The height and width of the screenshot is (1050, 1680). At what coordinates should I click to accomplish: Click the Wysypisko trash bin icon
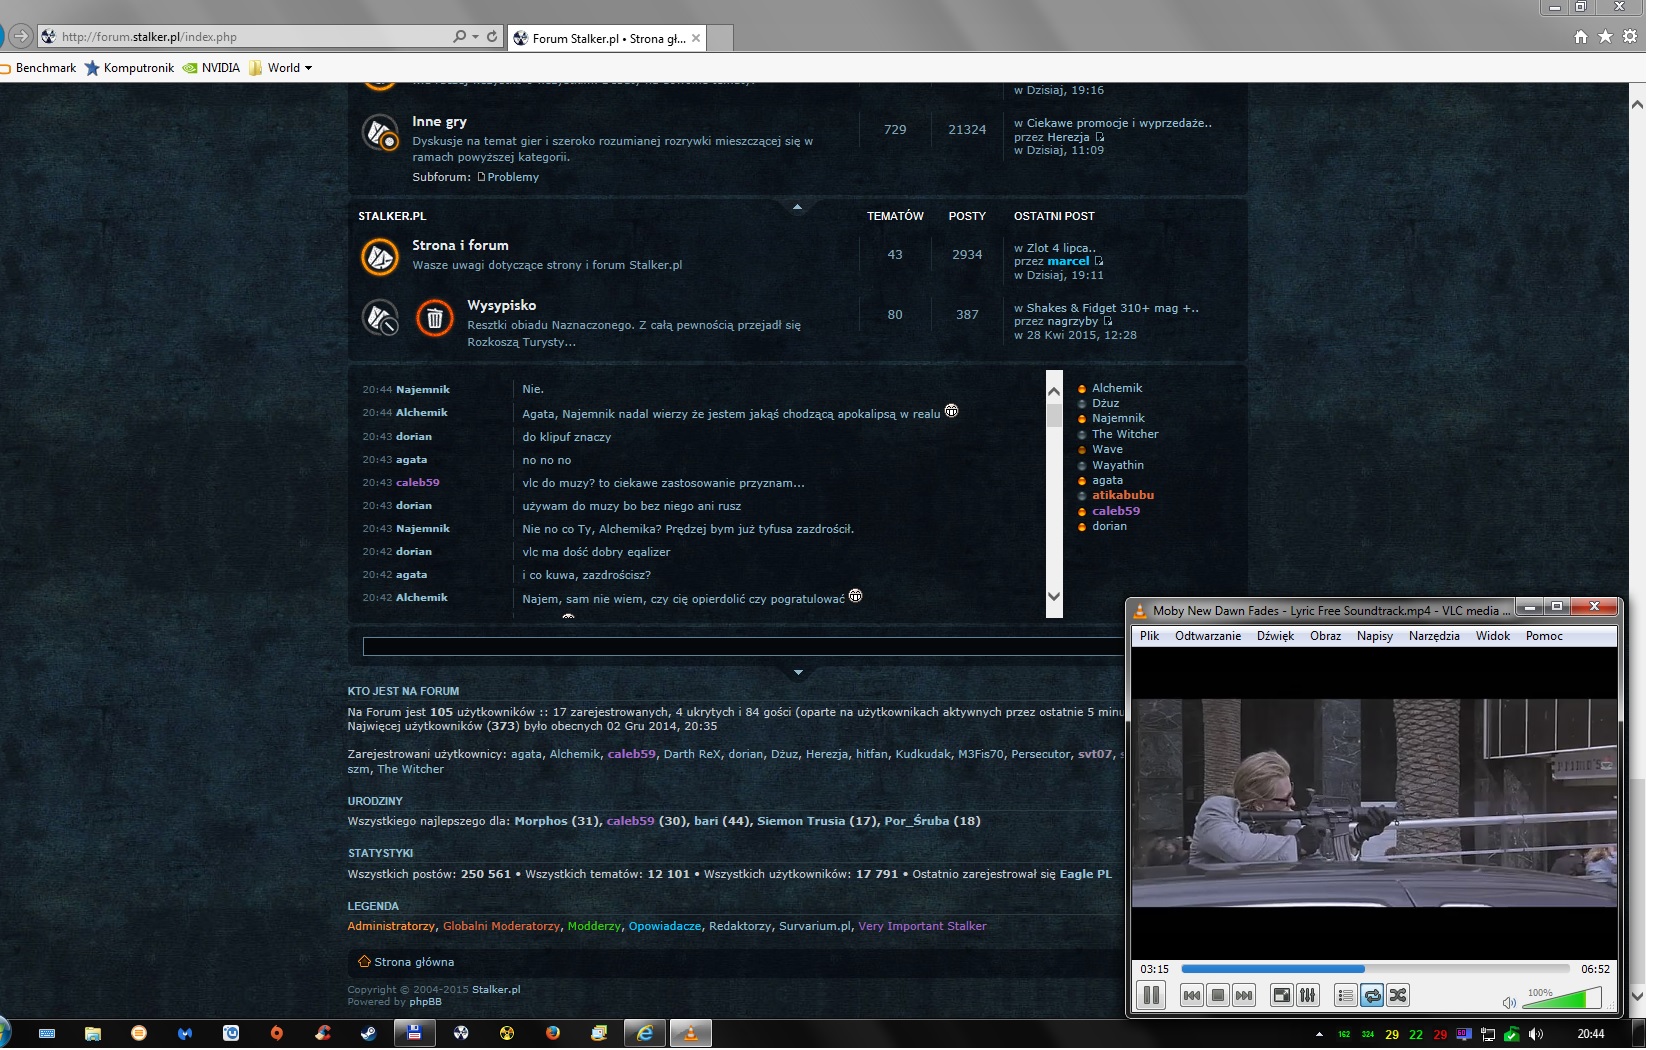pyautogui.click(x=434, y=318)
